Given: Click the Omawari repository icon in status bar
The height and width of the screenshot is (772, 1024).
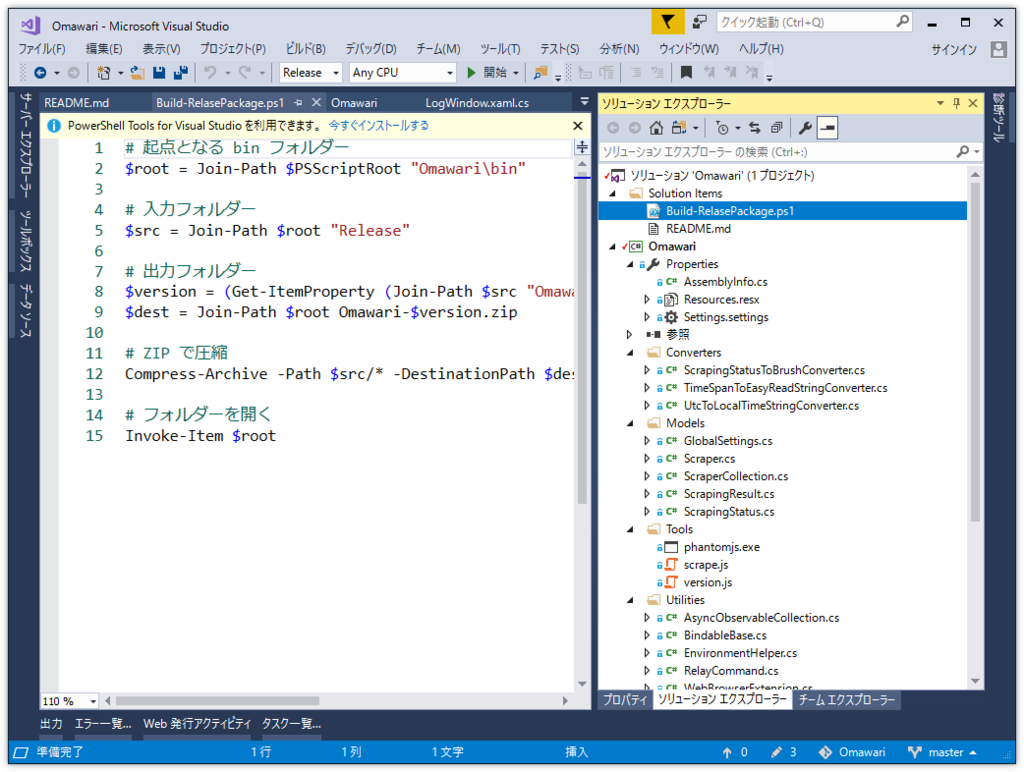Looking at the screenshot, I should click(x=825, y=752).
